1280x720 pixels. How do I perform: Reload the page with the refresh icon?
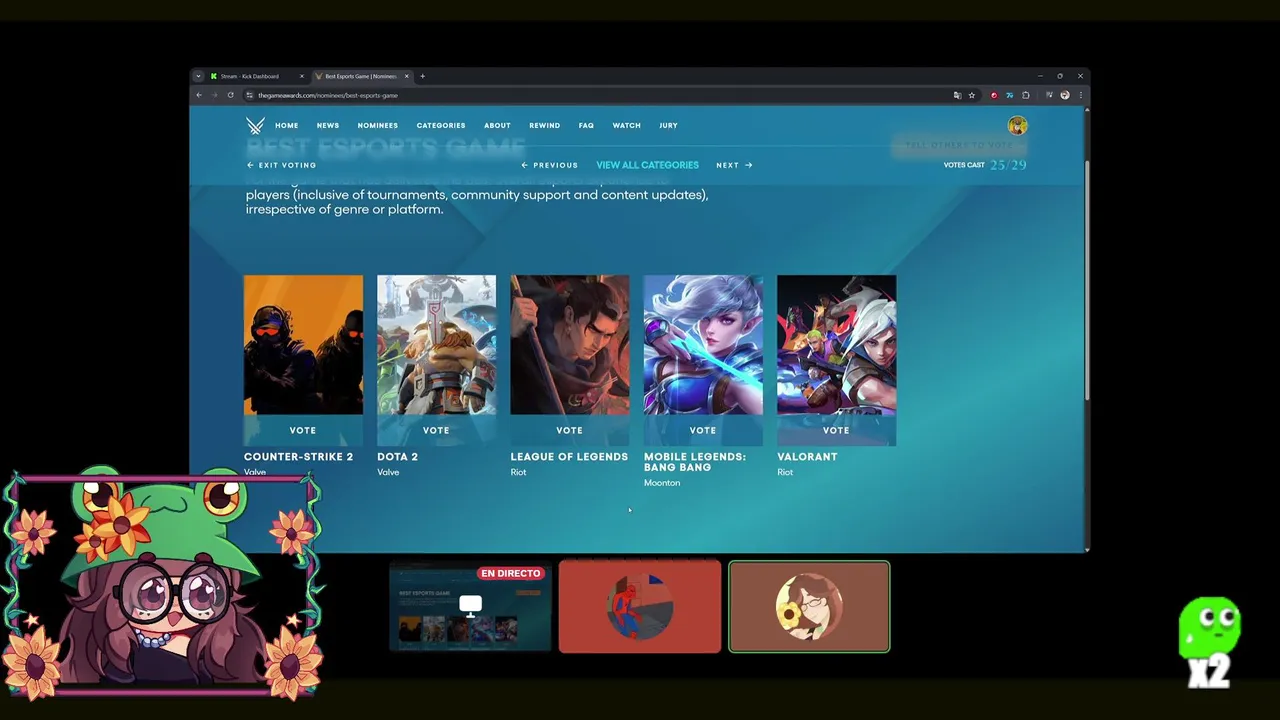pos(230,95)
